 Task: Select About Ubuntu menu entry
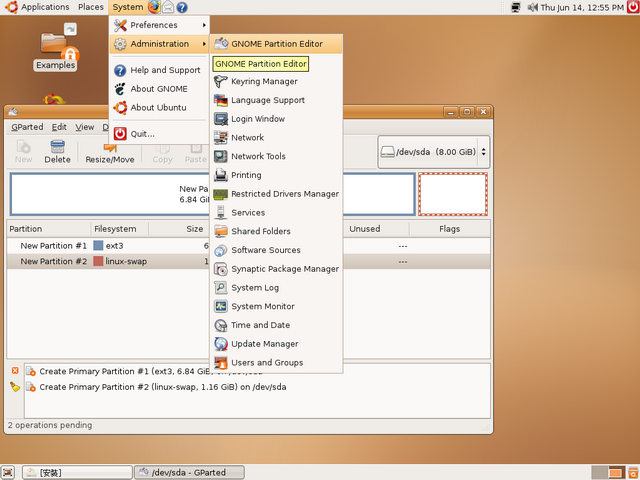tap(160, 107)
